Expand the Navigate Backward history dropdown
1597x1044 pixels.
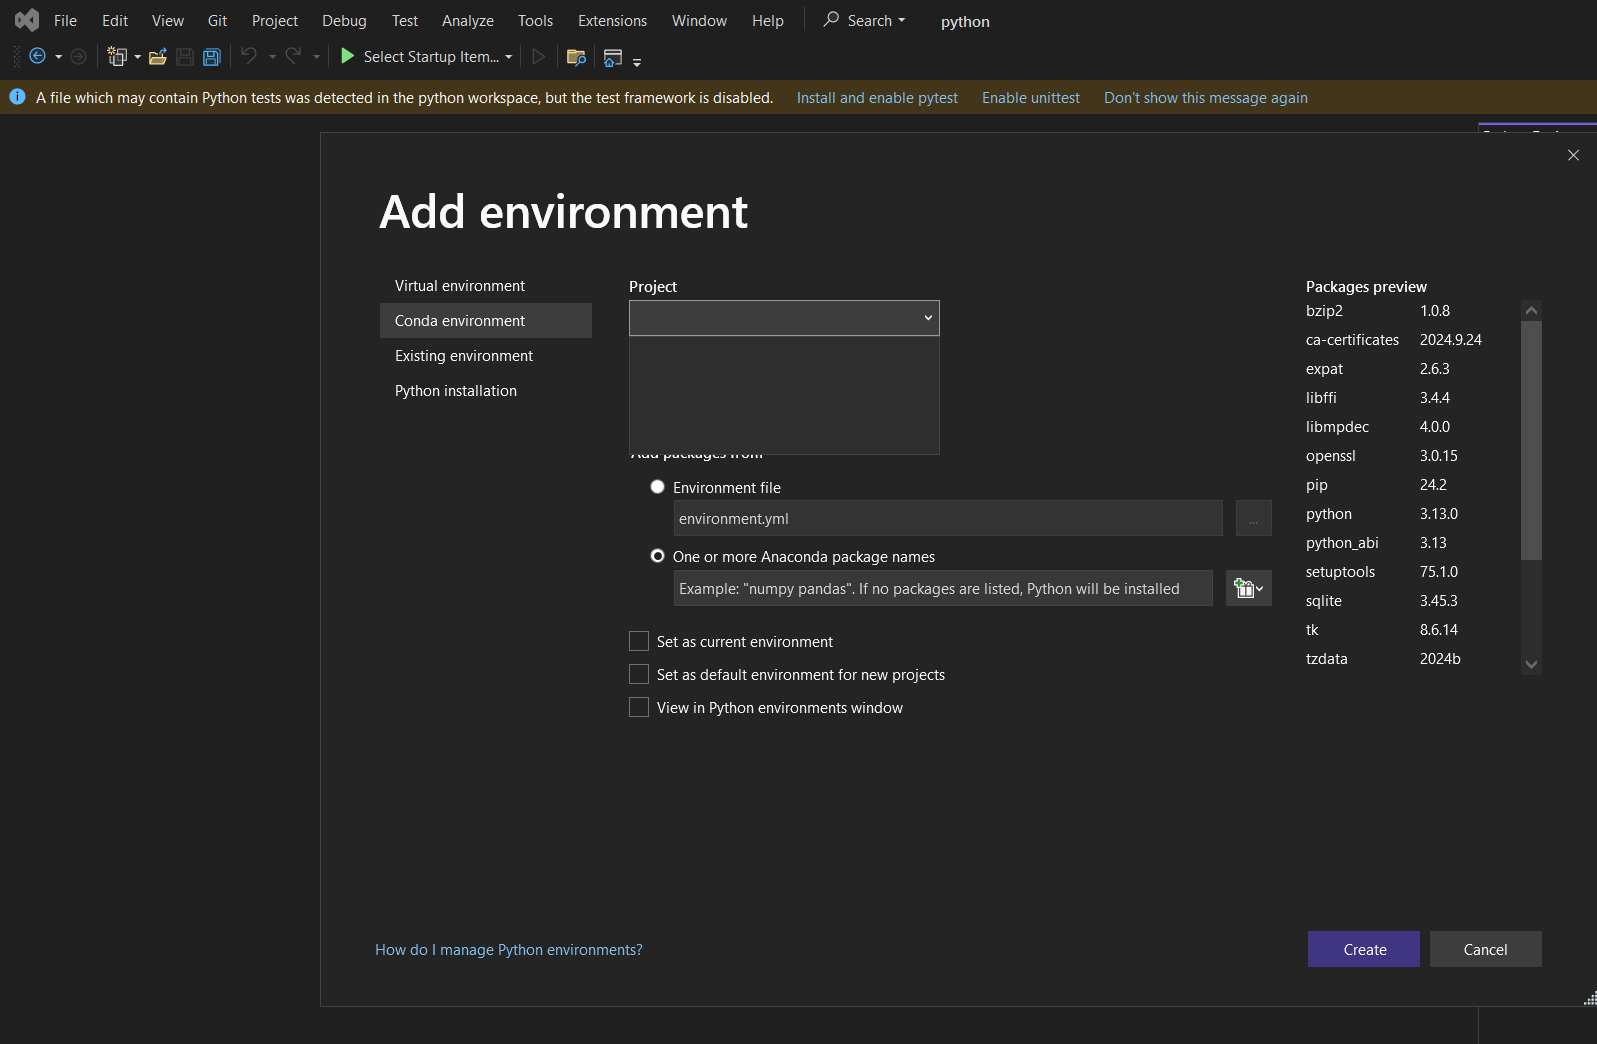(x=58, y=57)
